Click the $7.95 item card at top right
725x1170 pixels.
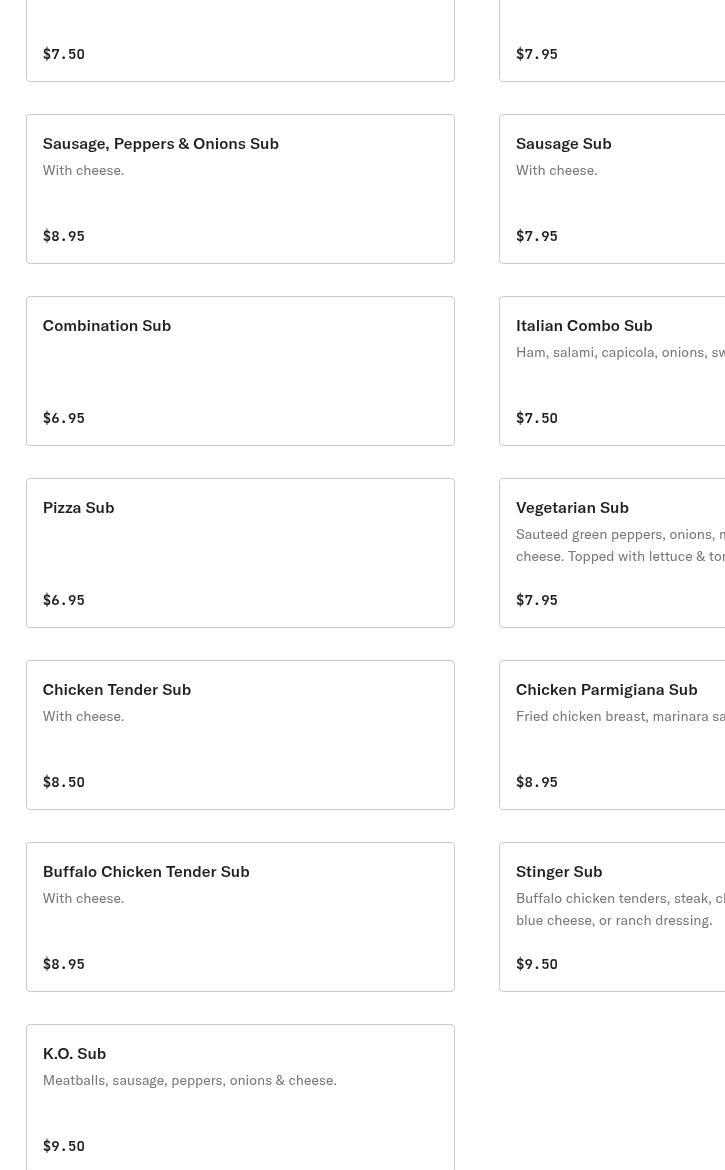pos(612,40)
